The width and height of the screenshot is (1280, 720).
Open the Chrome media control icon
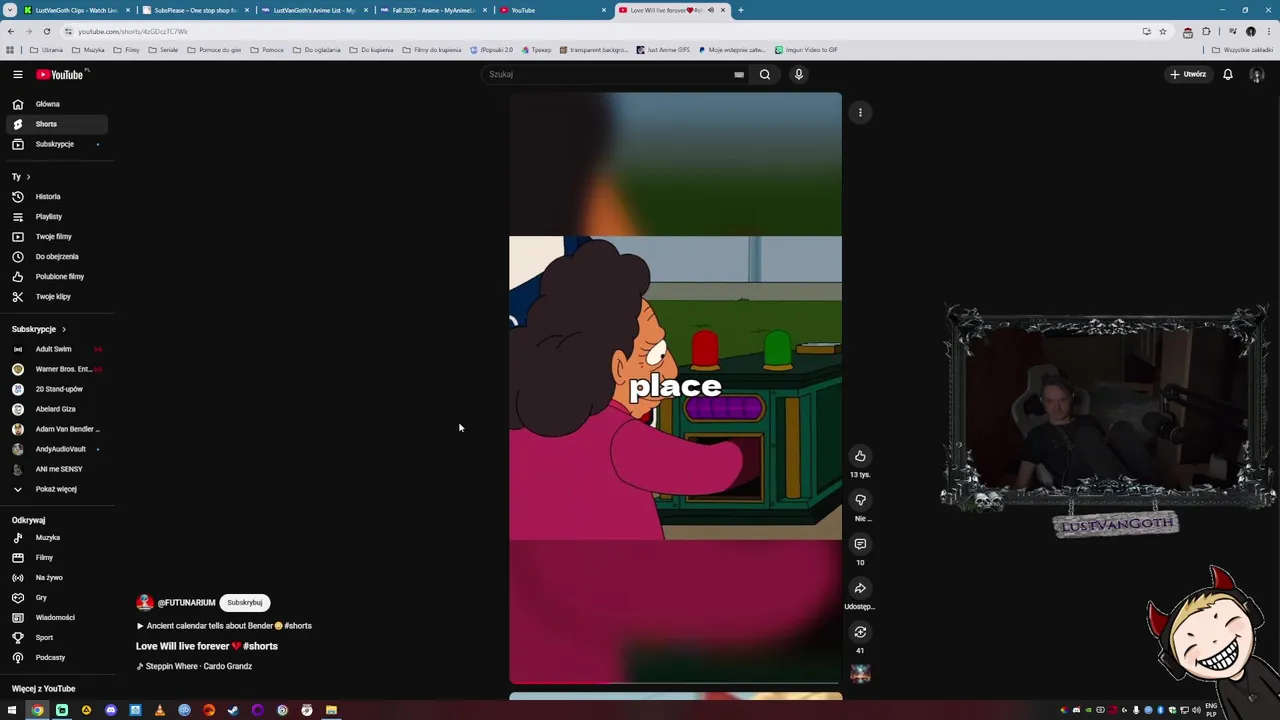pos(1232,31)
